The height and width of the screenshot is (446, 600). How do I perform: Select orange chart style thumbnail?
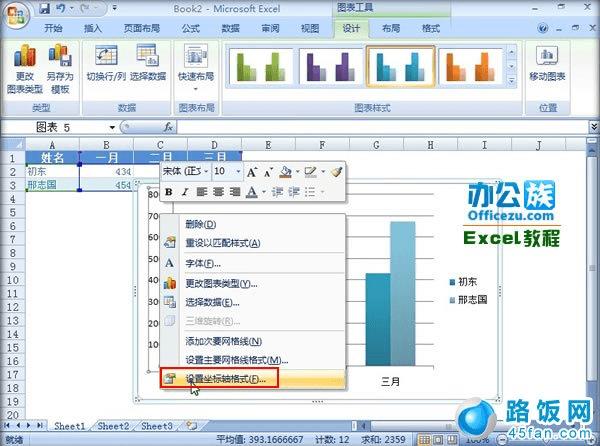pos(470,67)
